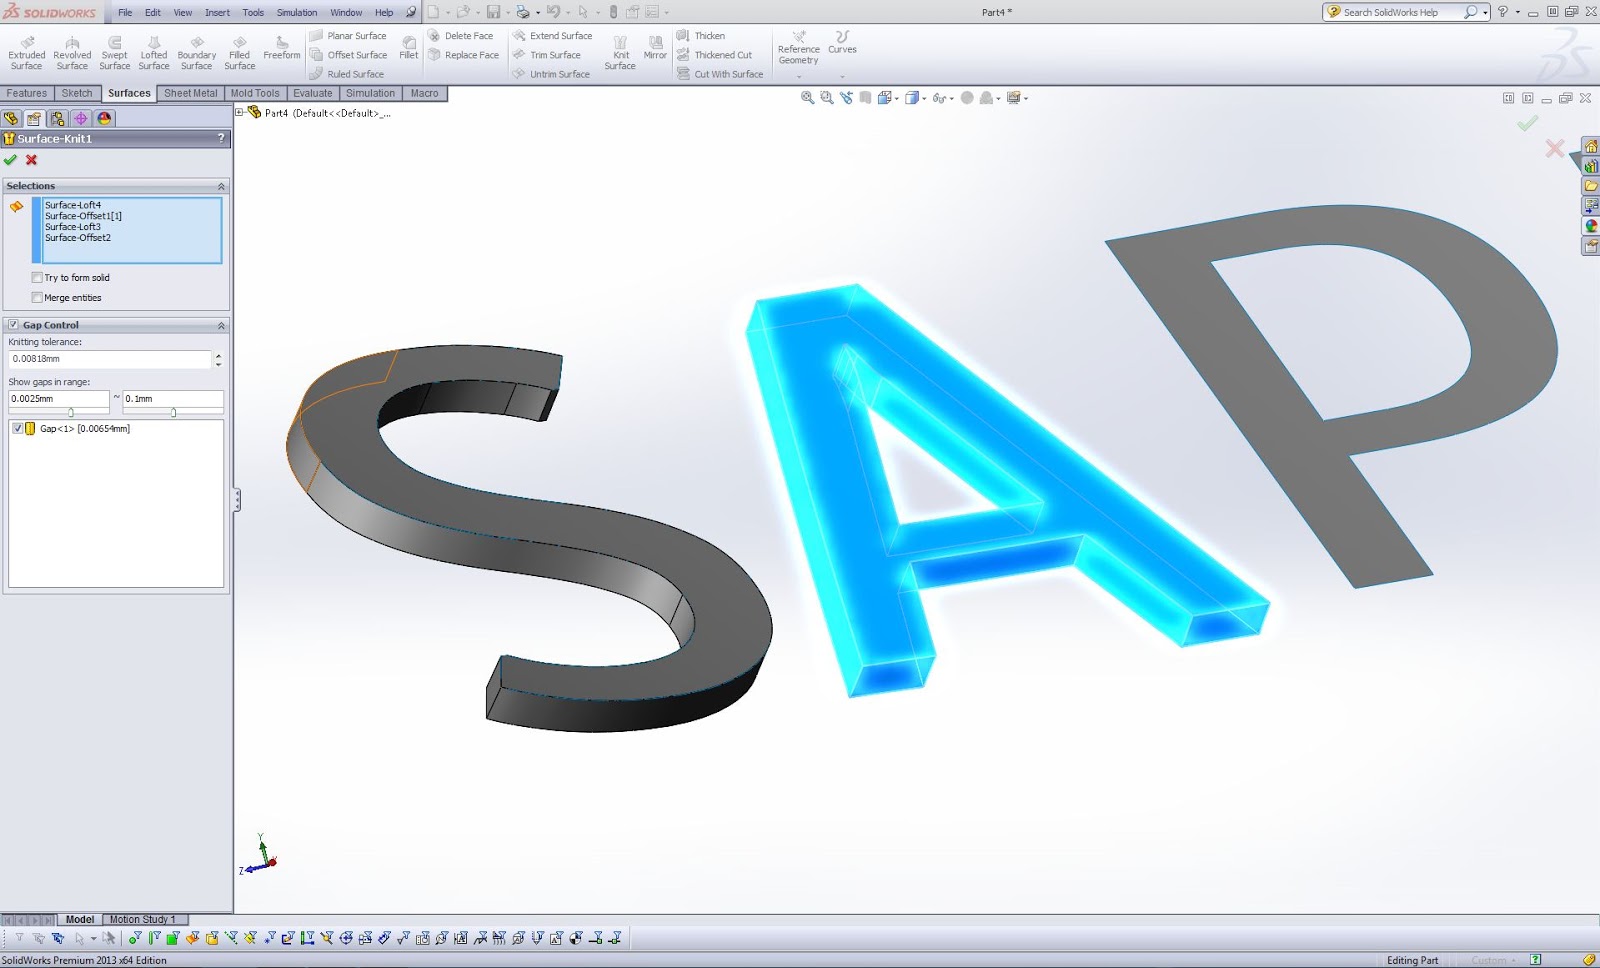This screenshot has height=968, width=1600.
Task: Choose the Swept Surface tool
Action: [115, 54]
